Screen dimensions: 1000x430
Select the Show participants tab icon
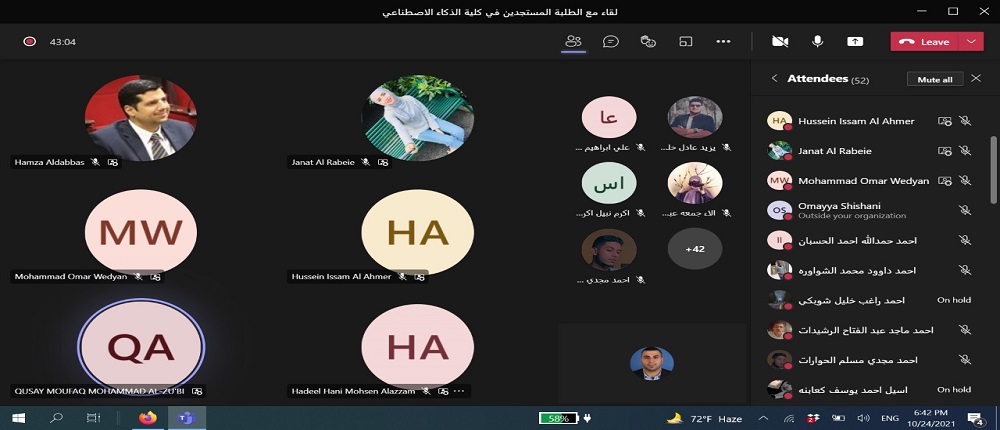[573, 41]
